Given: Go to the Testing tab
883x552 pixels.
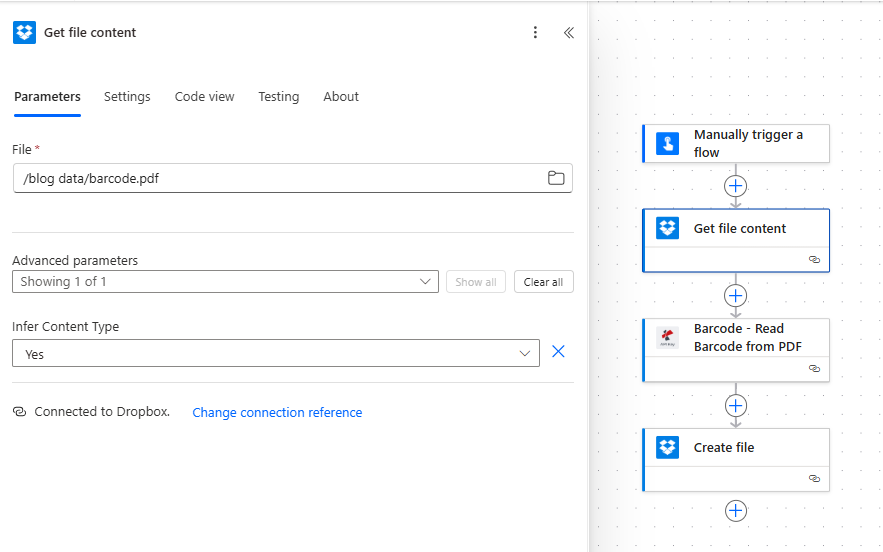Looking at the screenshot, I should [x=278, y=97].
